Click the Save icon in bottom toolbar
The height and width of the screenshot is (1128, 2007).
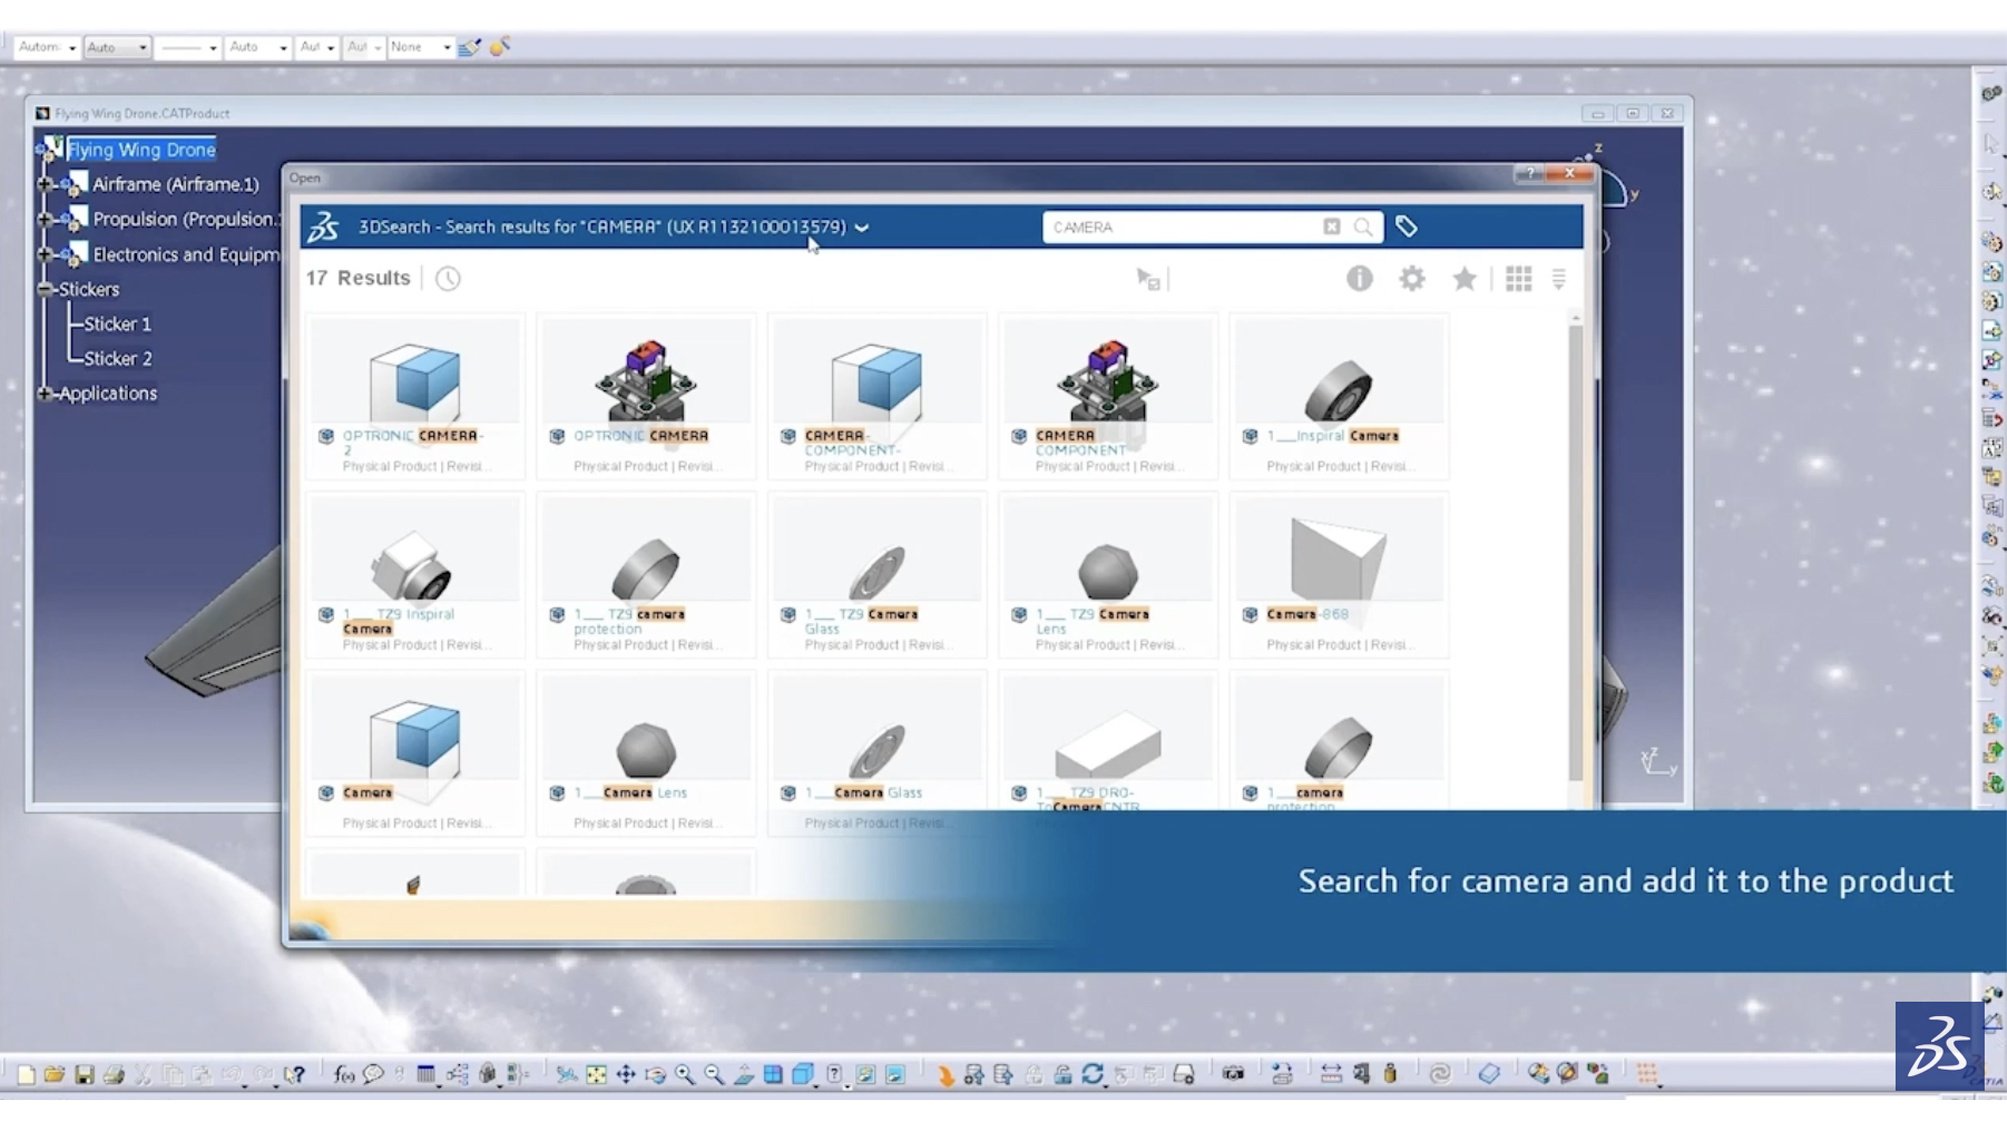pos(84,1074)
